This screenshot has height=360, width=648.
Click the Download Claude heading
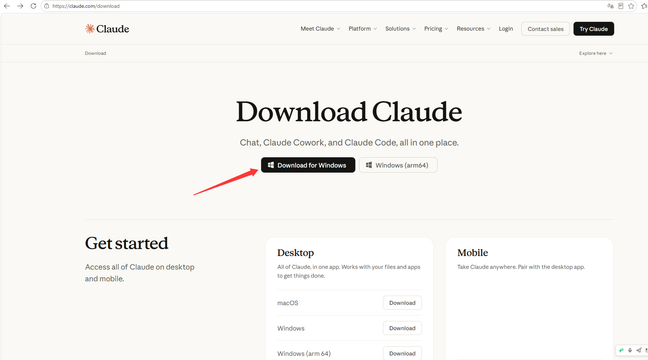pos(349,112)
